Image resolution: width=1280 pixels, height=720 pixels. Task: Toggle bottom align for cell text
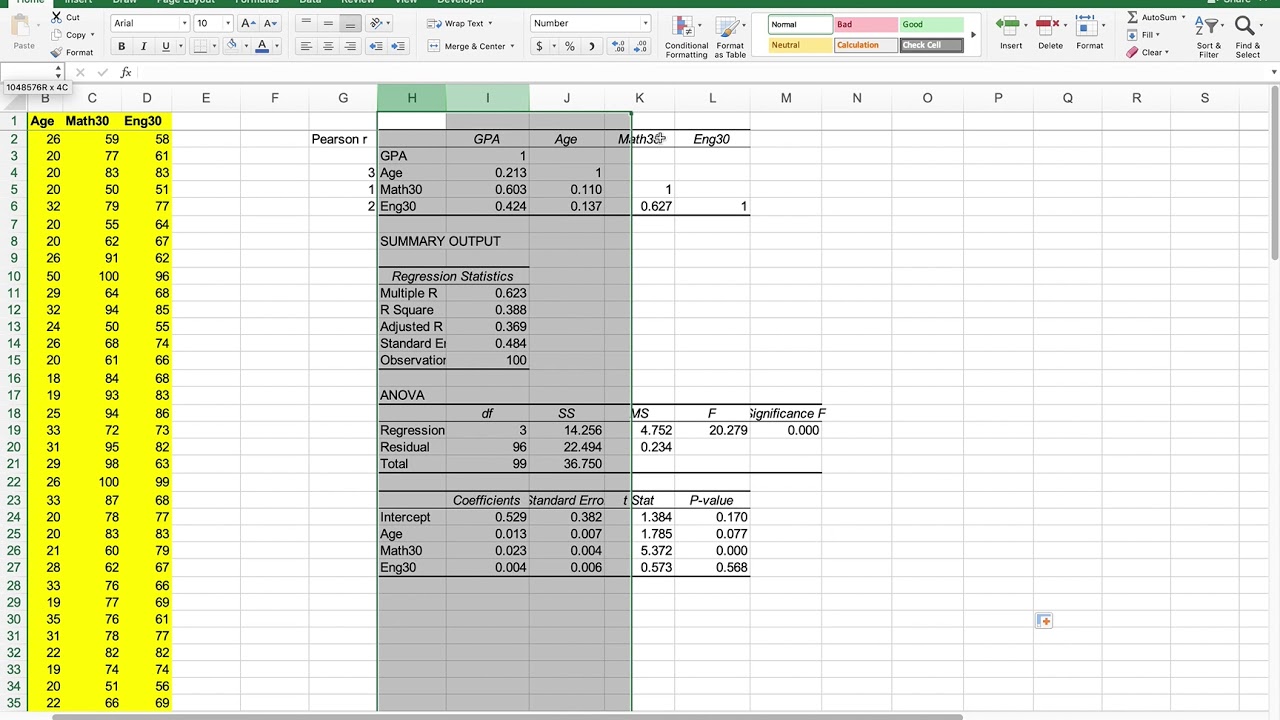click(350, 23)
